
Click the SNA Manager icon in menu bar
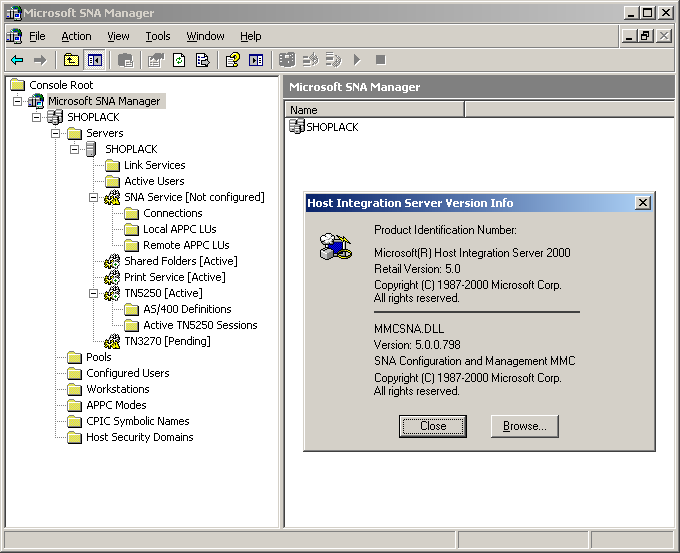coord(14,36)
